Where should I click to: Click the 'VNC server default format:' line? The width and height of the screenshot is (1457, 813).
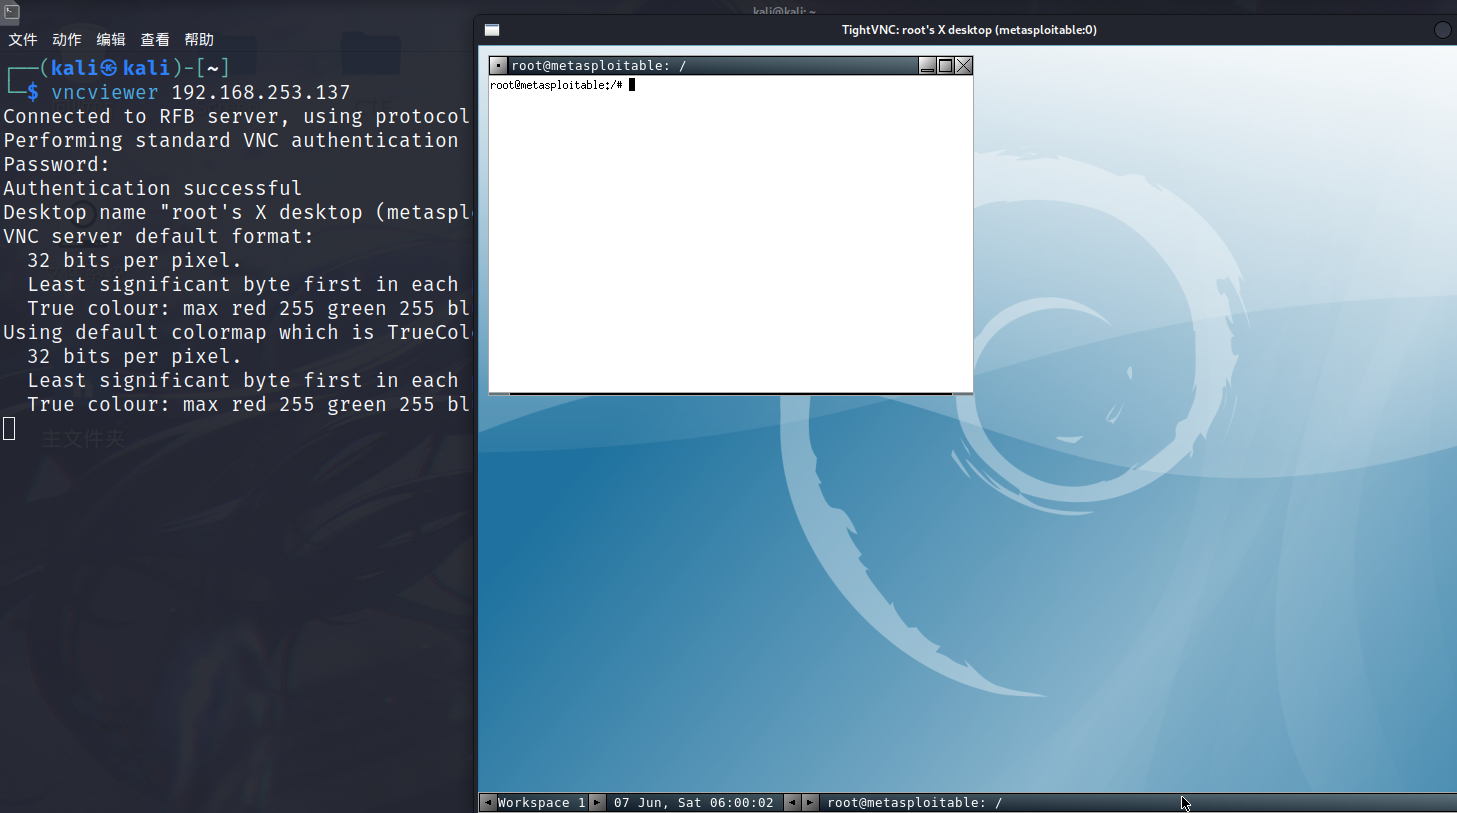[x=159, y=237]
